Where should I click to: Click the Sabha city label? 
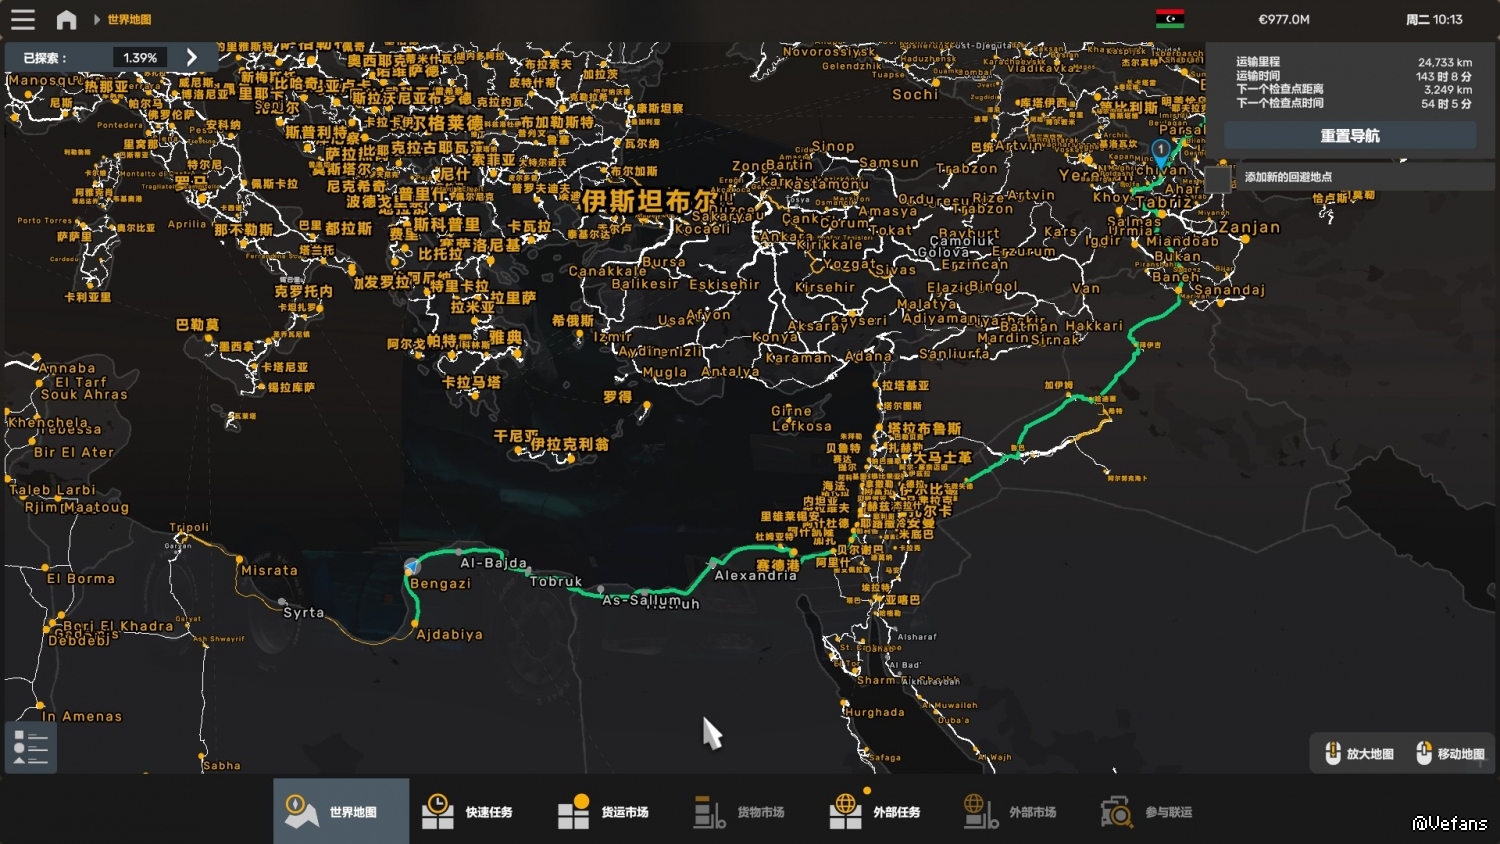coord(222,766)
